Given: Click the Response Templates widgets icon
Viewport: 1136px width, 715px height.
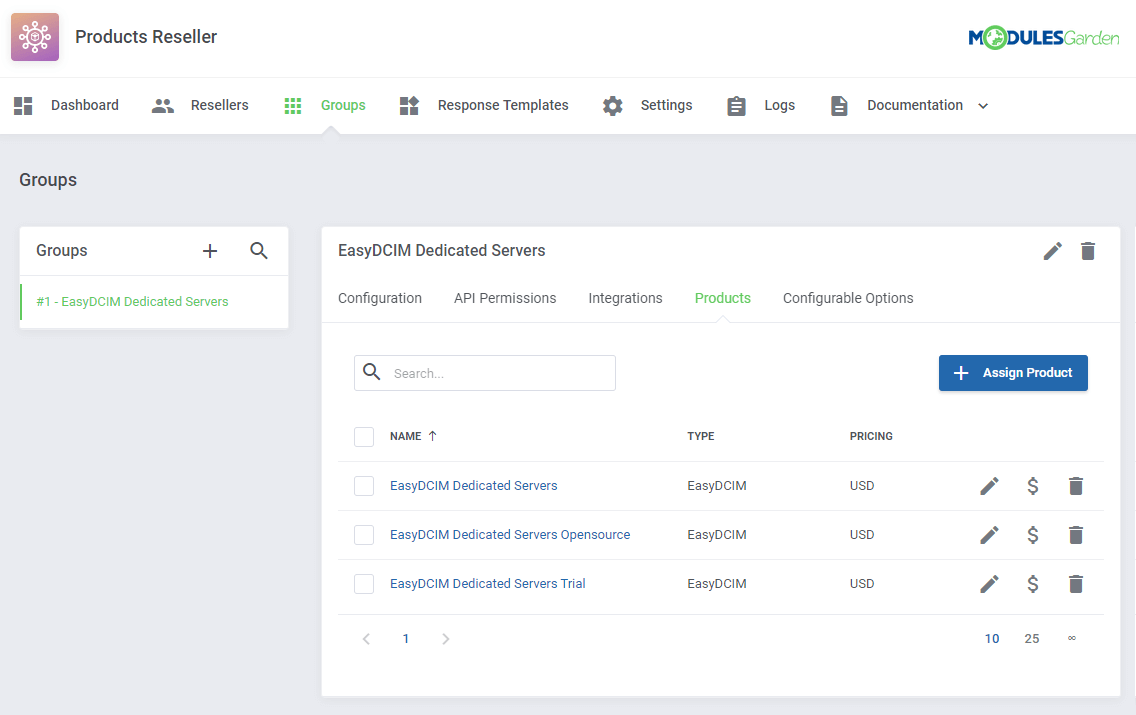Looking at the screenshot, I should click(409, 106).
